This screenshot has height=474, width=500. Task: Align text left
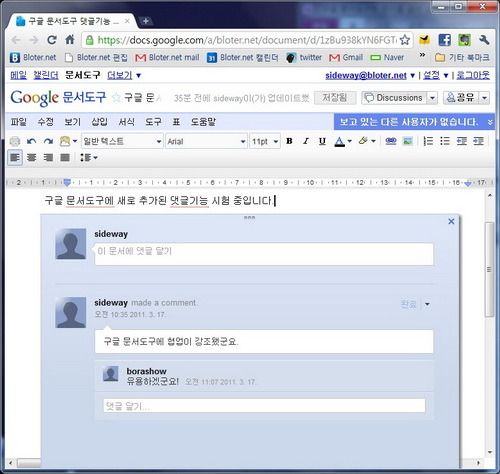(x=15, y=157)
